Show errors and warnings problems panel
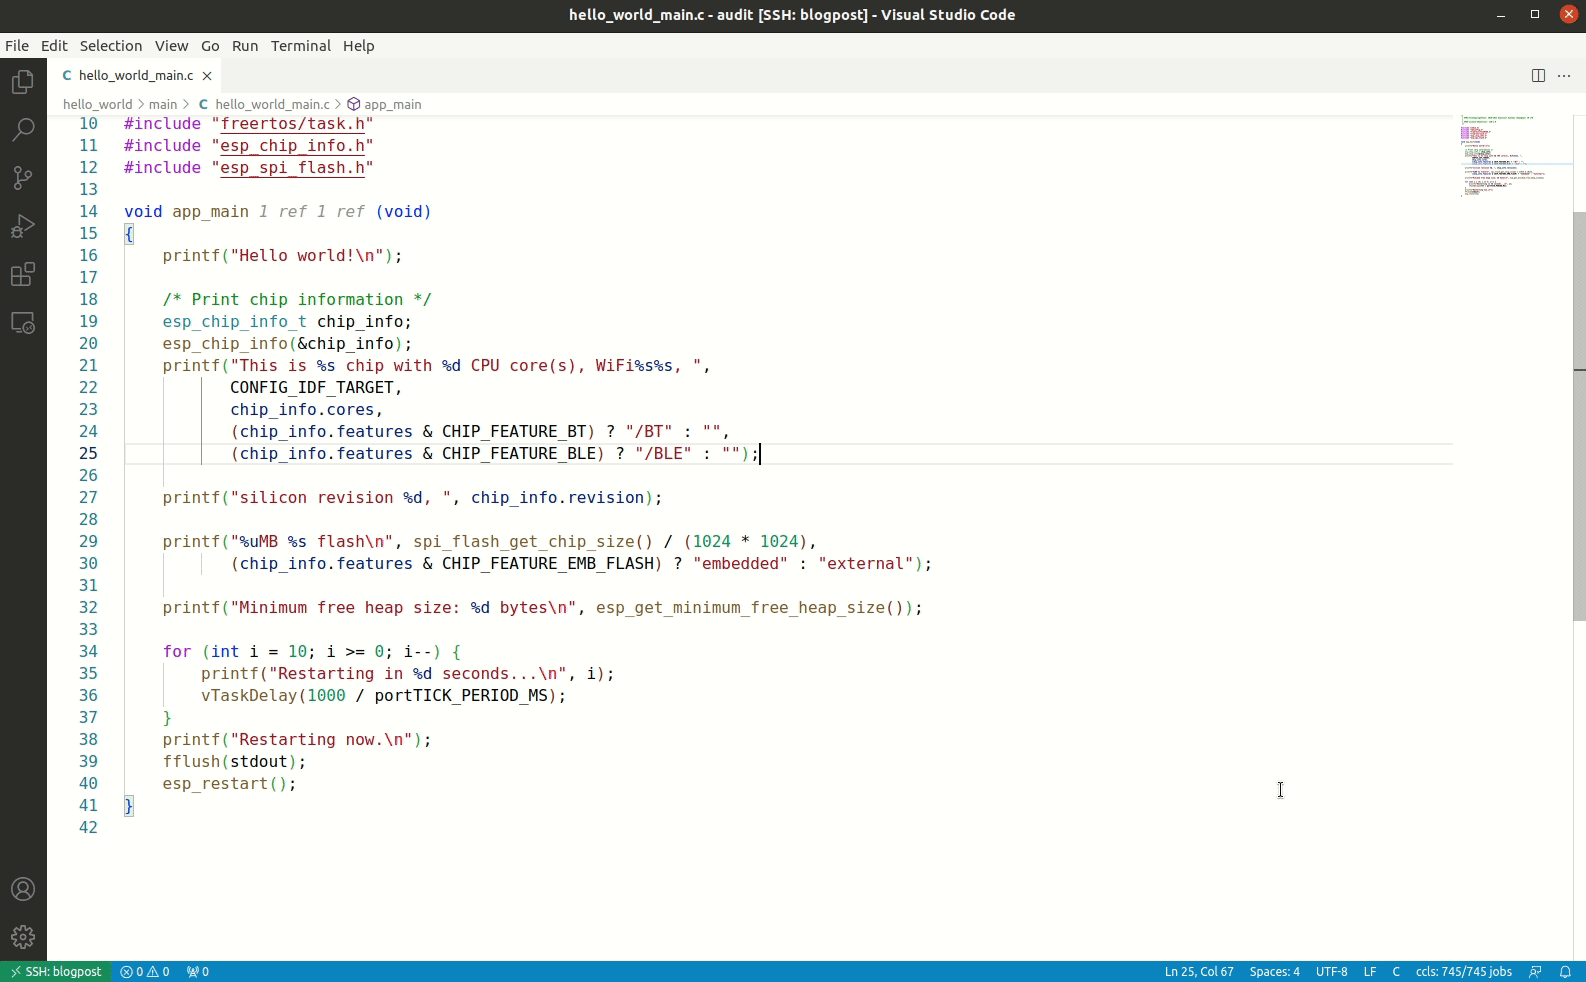The height and width of the screenshot is (982, 1586). click(x=145, y=971)
